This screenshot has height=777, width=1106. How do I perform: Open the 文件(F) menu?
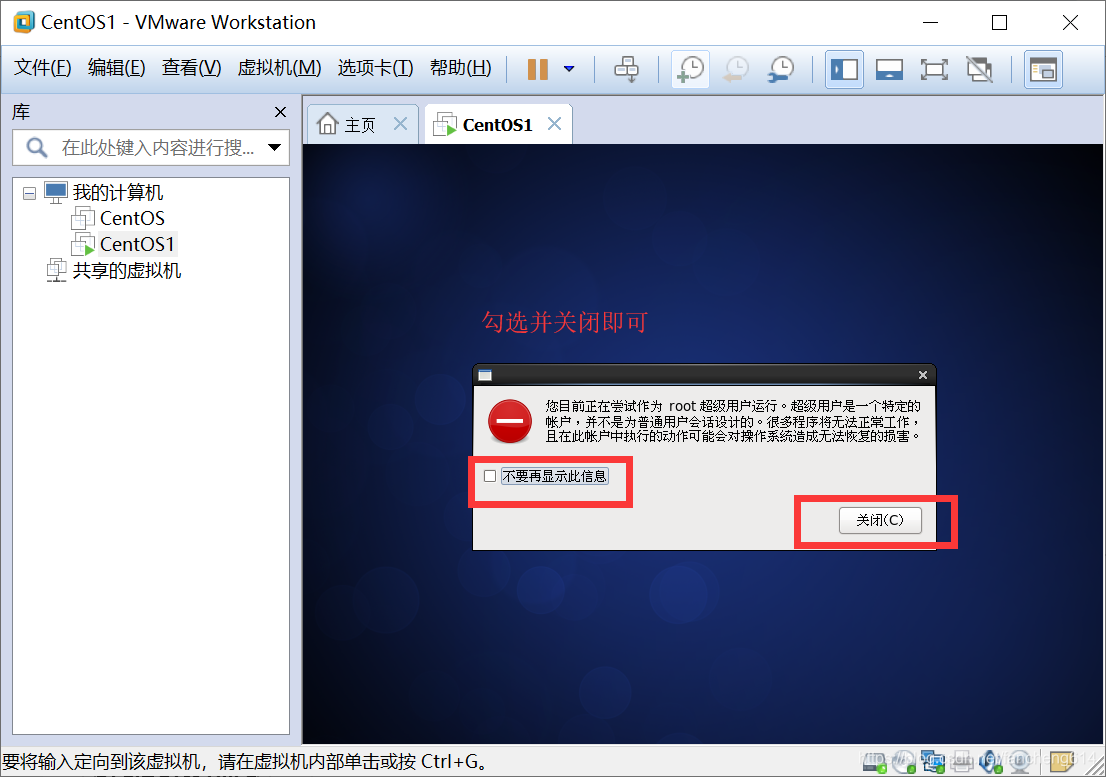42,68
